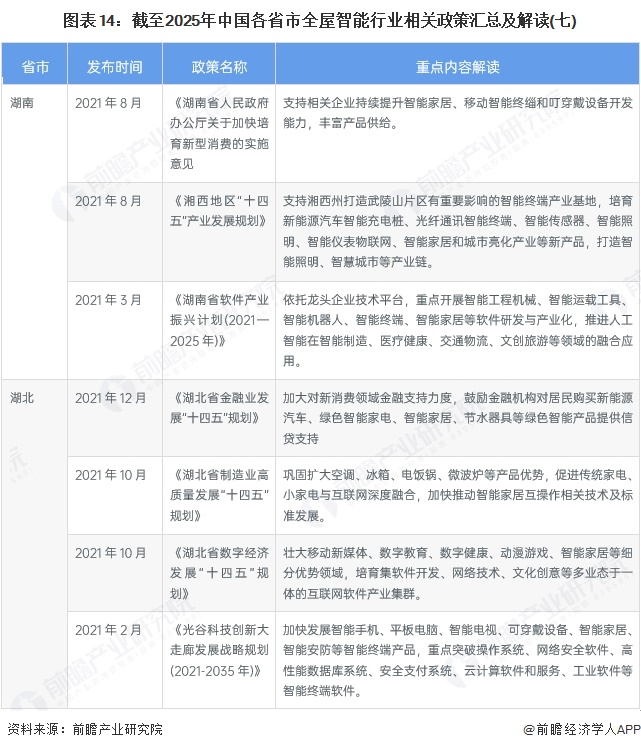Screen dimensions: 641x750
Task: Click the 省市 column header
Action: [35, 67]
